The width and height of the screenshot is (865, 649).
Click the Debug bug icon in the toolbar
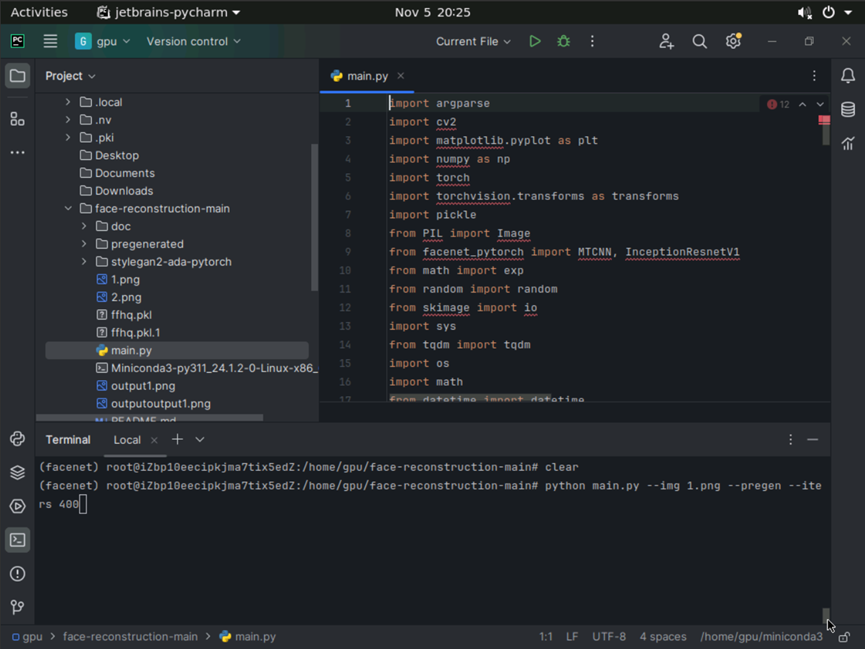[x=564, y=42]
